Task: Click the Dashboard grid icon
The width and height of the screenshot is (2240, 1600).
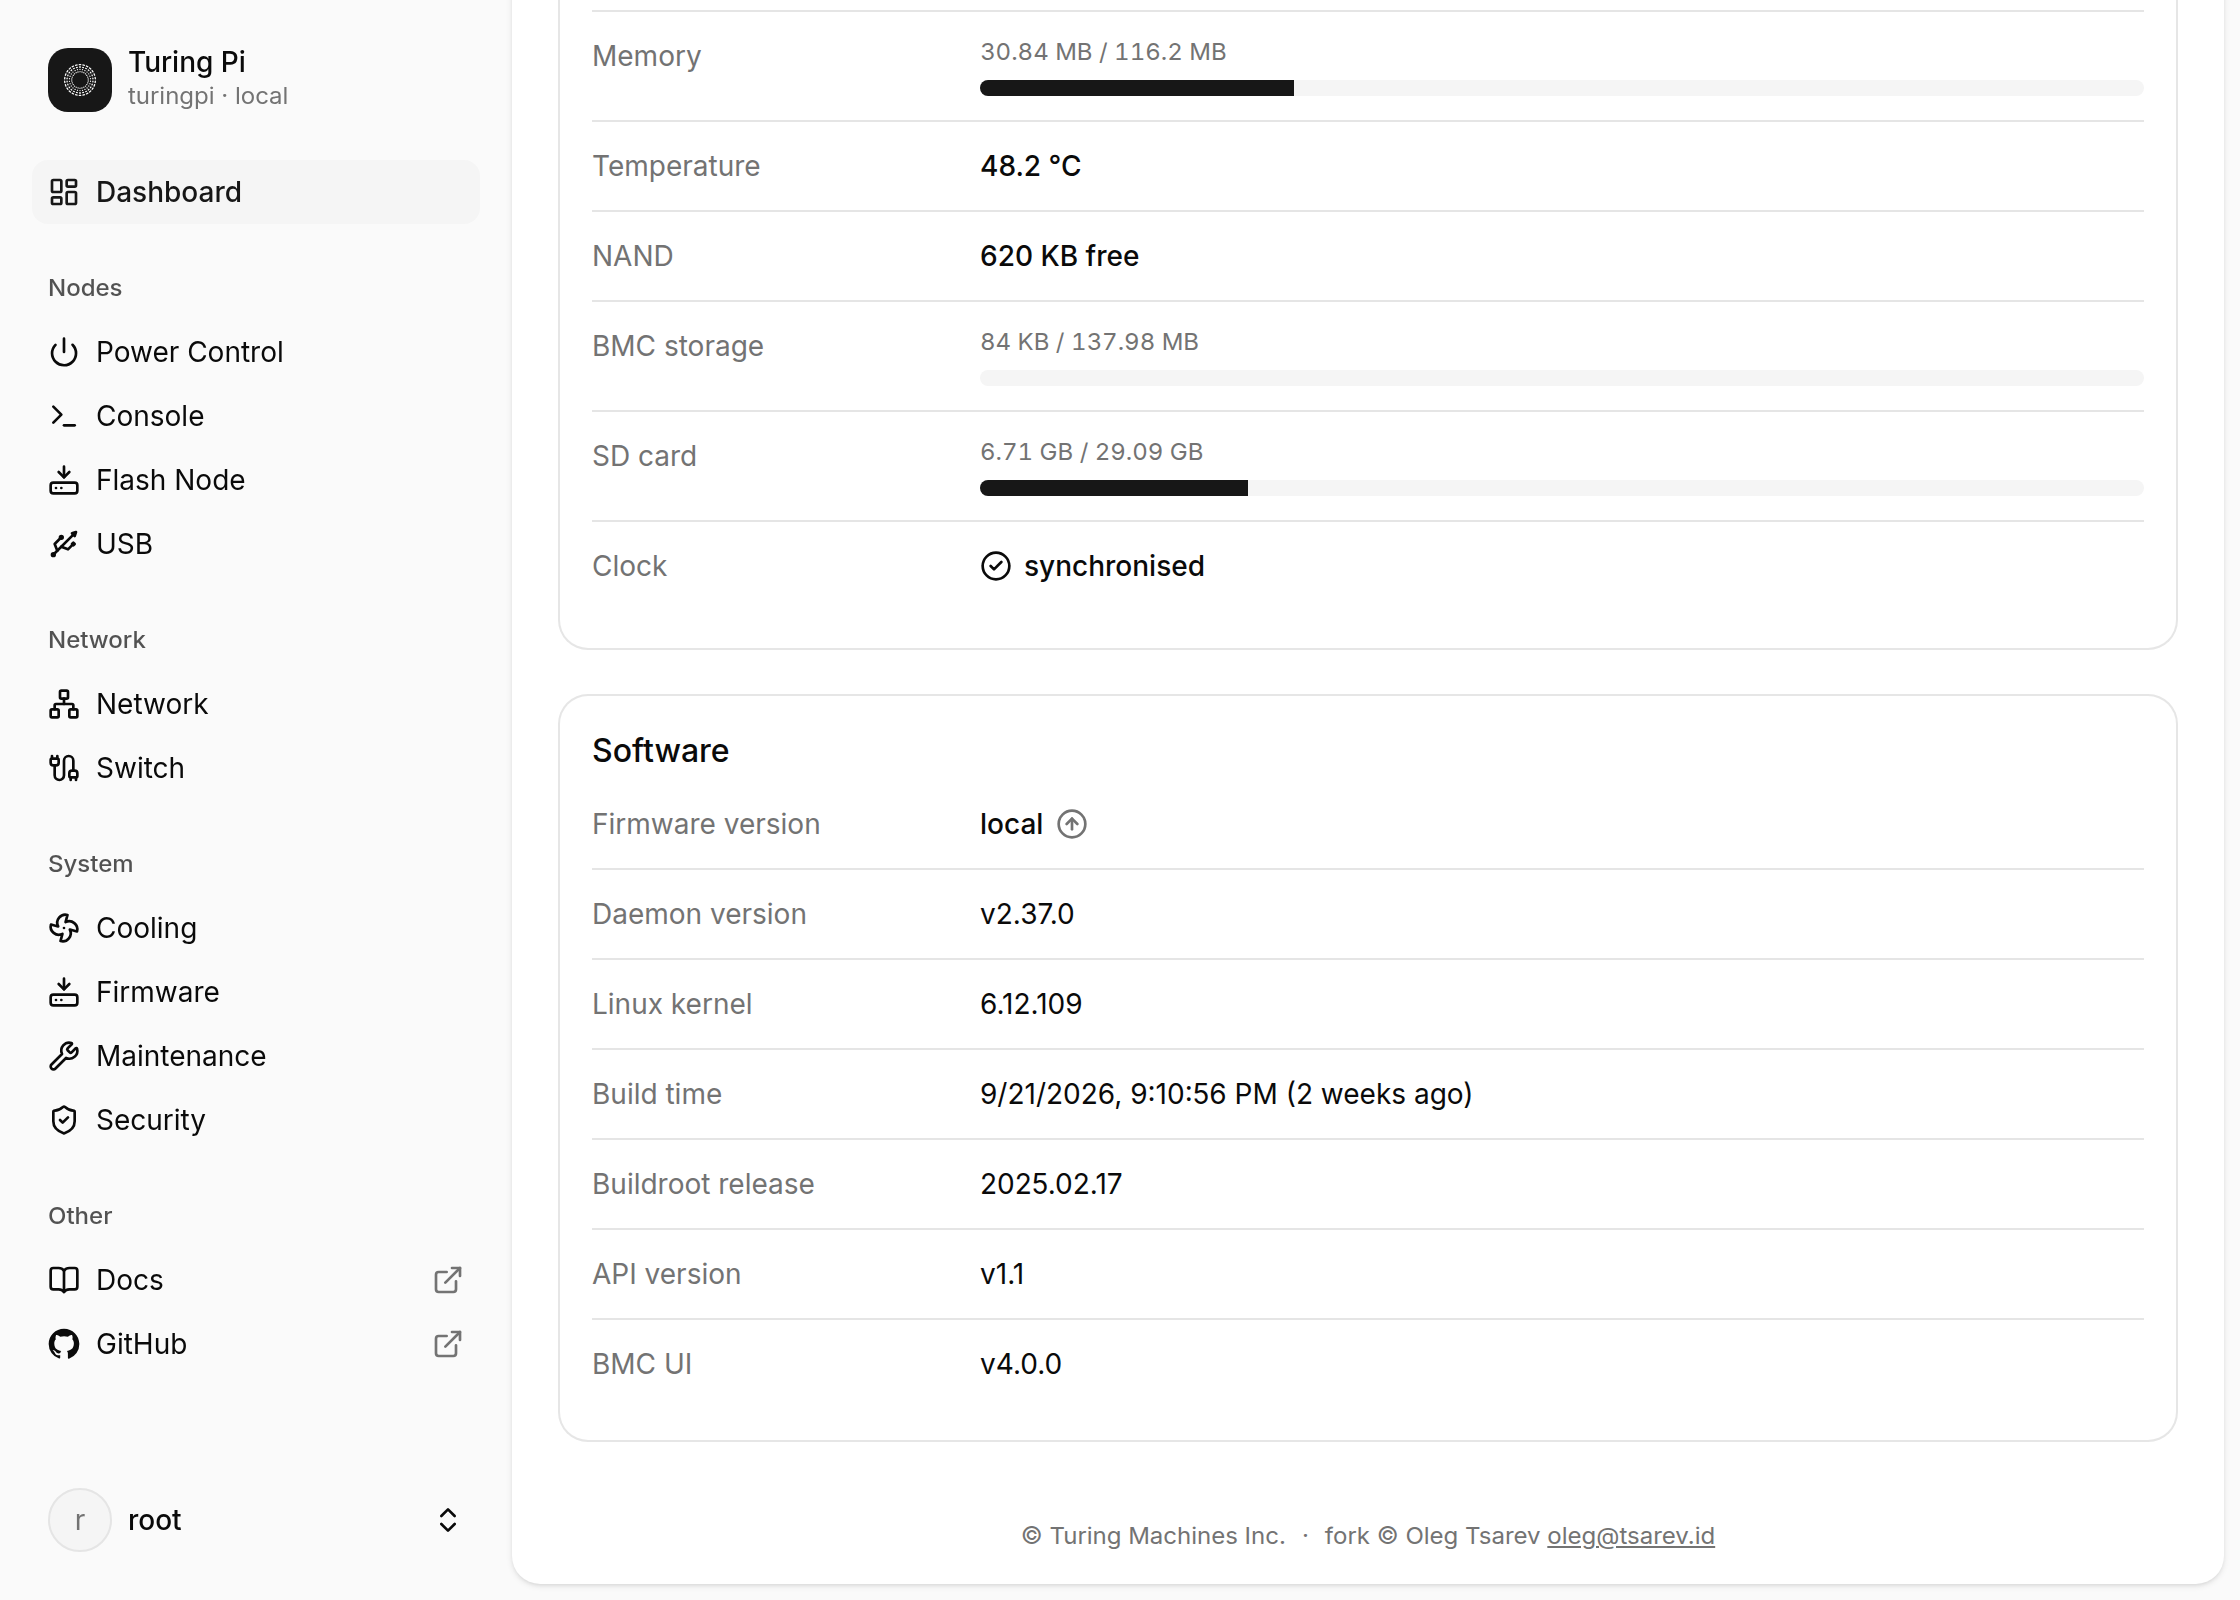Action: 64,192
